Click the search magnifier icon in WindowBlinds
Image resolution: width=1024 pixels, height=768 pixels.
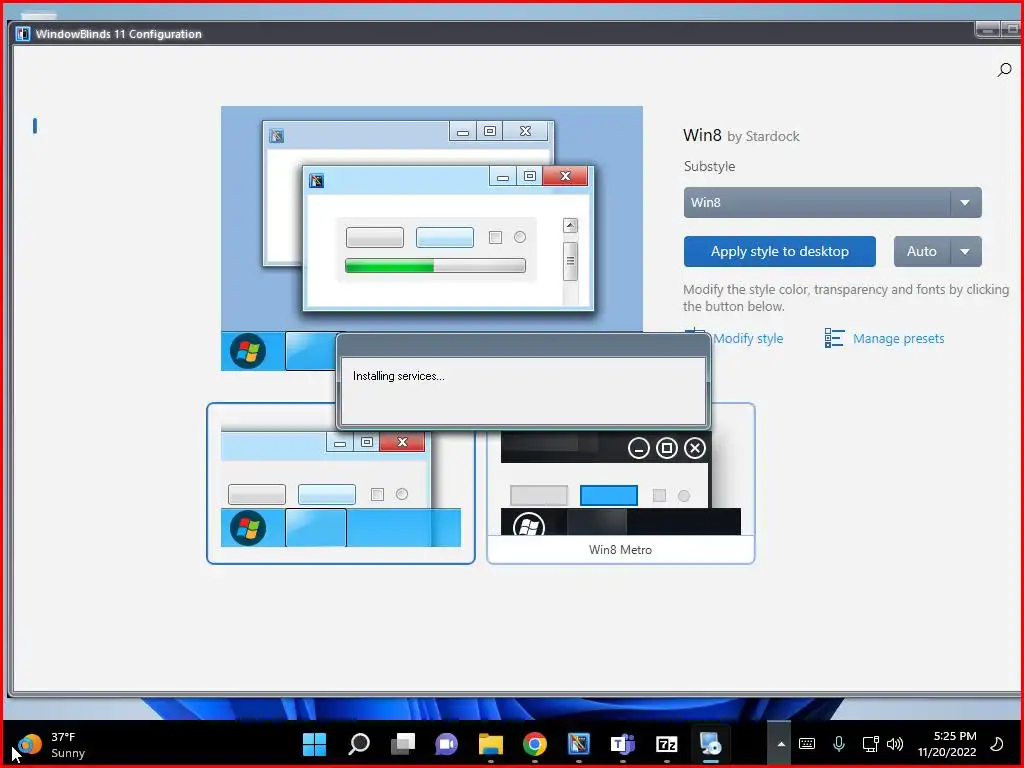(1004, 69)
